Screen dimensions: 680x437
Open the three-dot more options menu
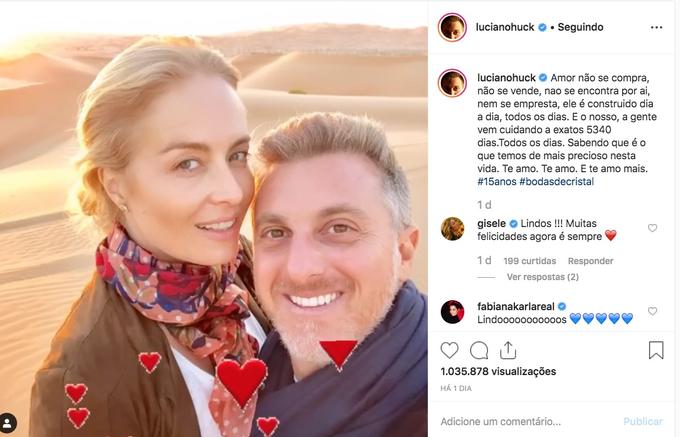point(656,27)
